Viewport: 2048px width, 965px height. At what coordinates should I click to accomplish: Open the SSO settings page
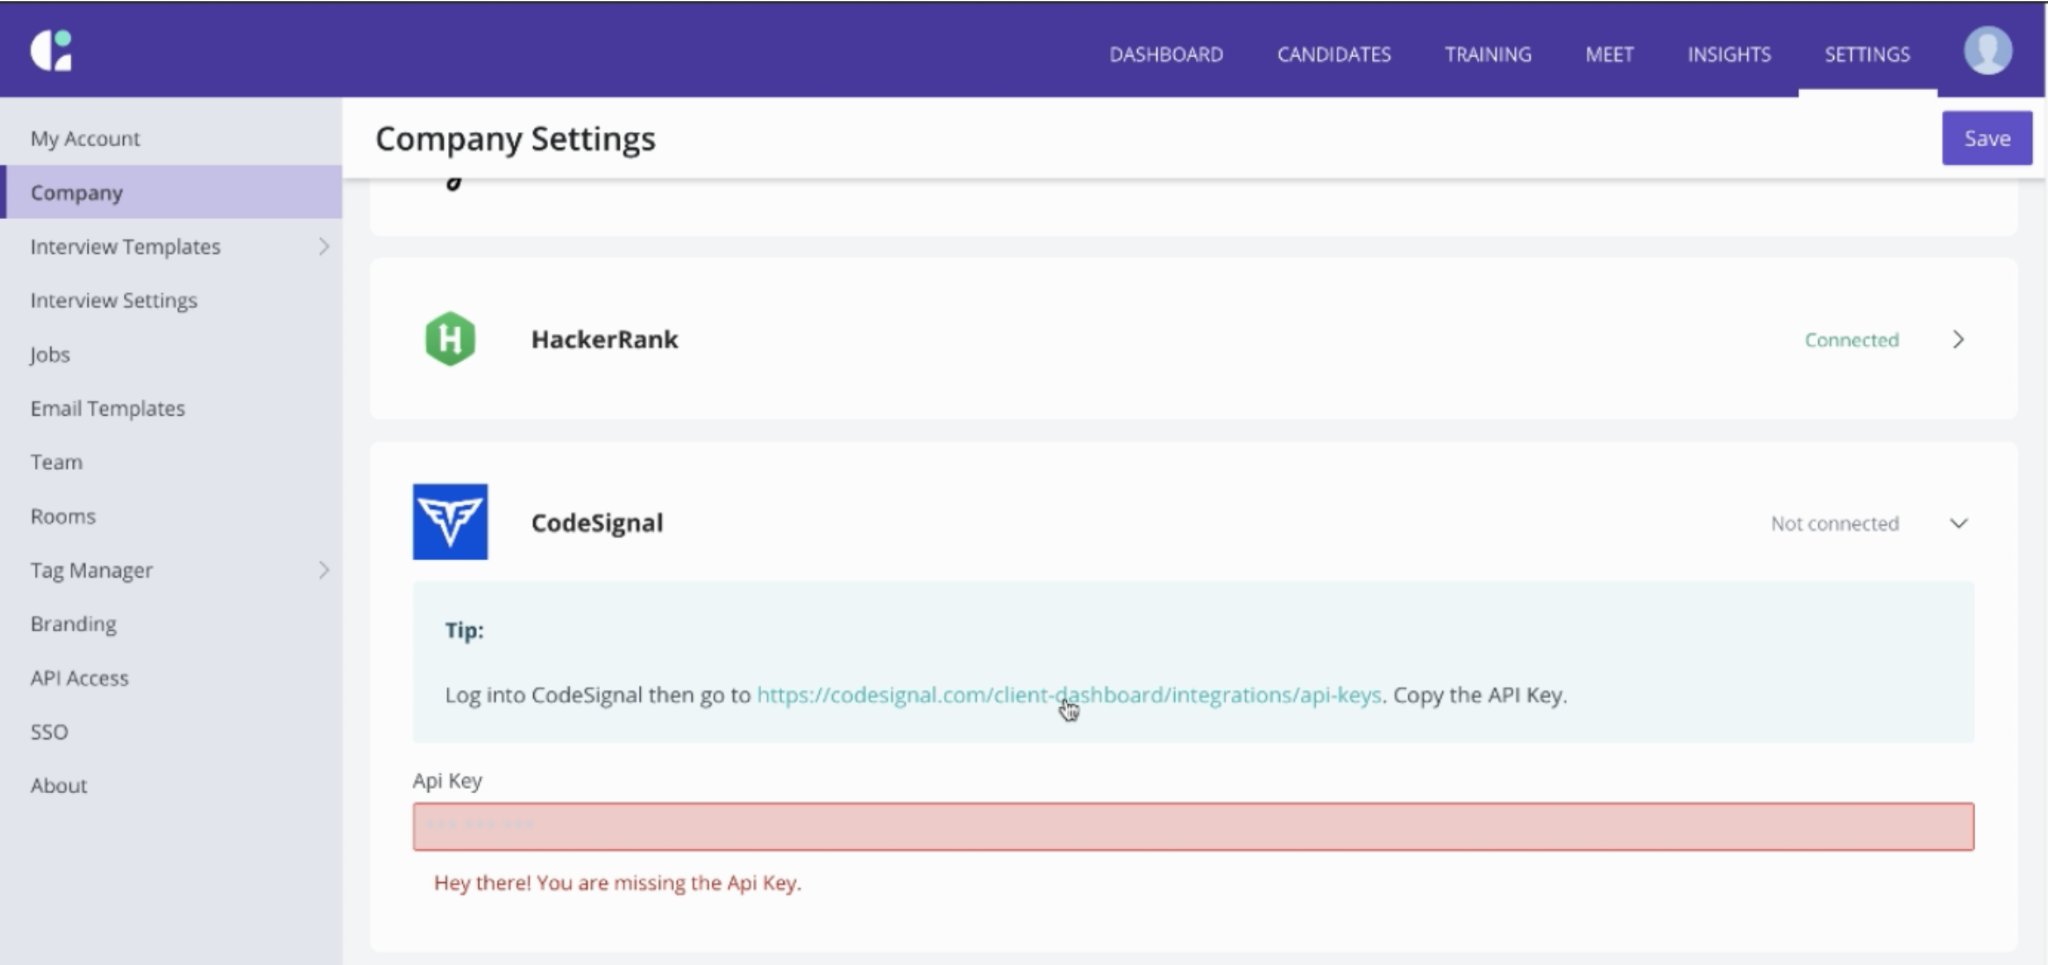tap(49, 732)
